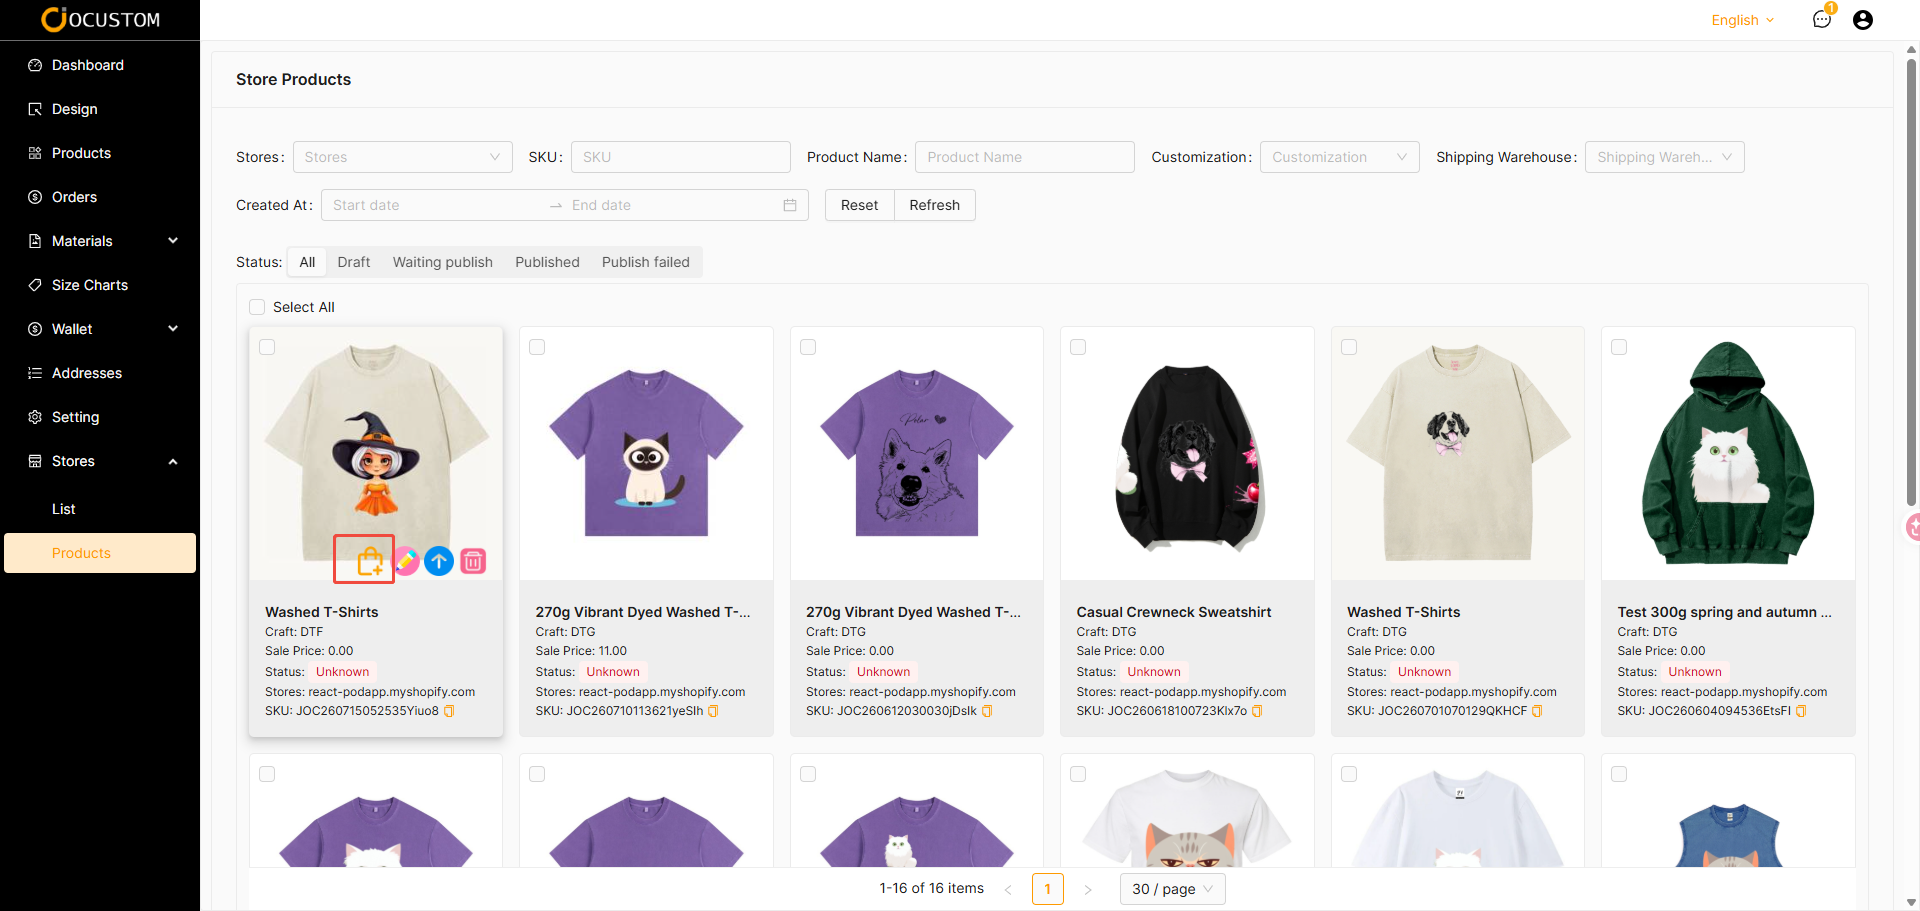Click the pencil edit icon on the witch T-shirt card
1920x911 pixels.
click(x=406, y=561)
